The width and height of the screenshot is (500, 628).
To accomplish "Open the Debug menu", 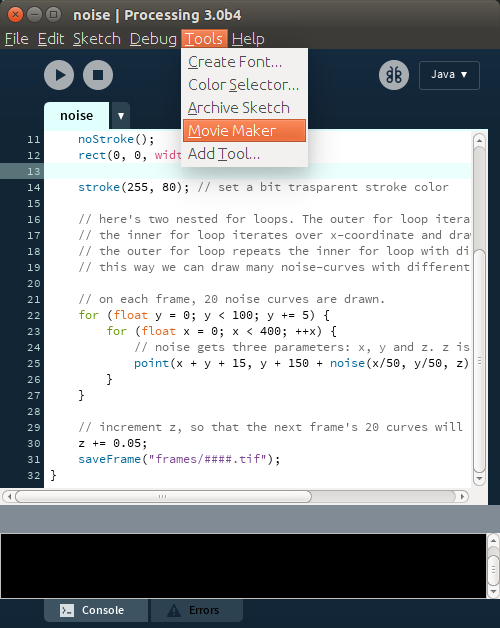I will pyautogui.click(x=153, y=39).
